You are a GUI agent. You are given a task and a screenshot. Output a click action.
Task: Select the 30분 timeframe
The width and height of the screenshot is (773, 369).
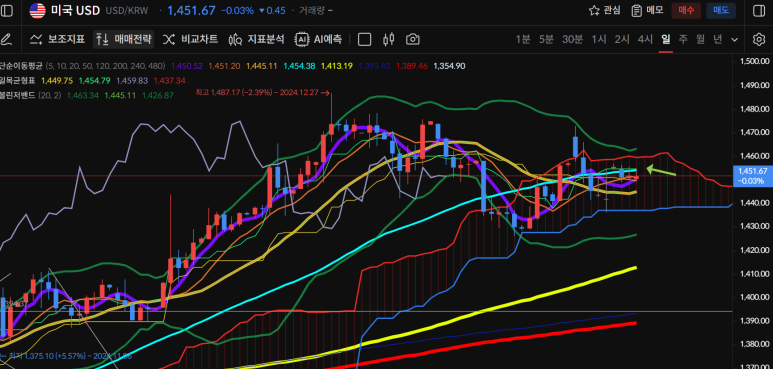pyautogui.click(x=572, y=39)
